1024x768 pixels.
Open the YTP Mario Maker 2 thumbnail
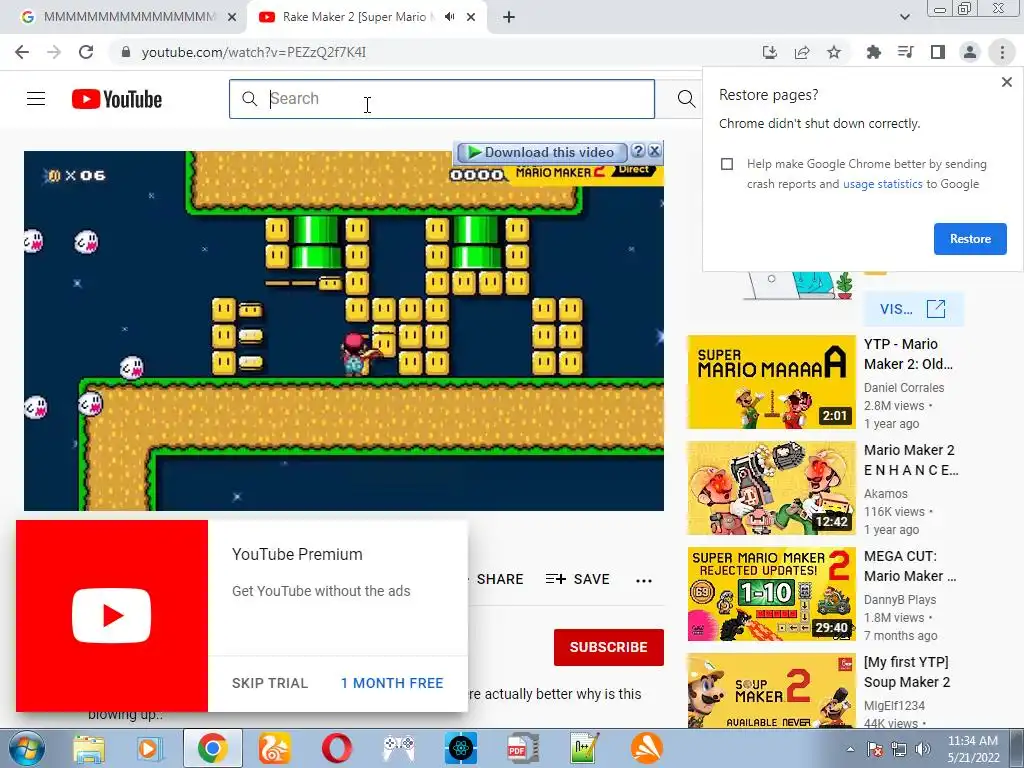[x=771, y=382]
